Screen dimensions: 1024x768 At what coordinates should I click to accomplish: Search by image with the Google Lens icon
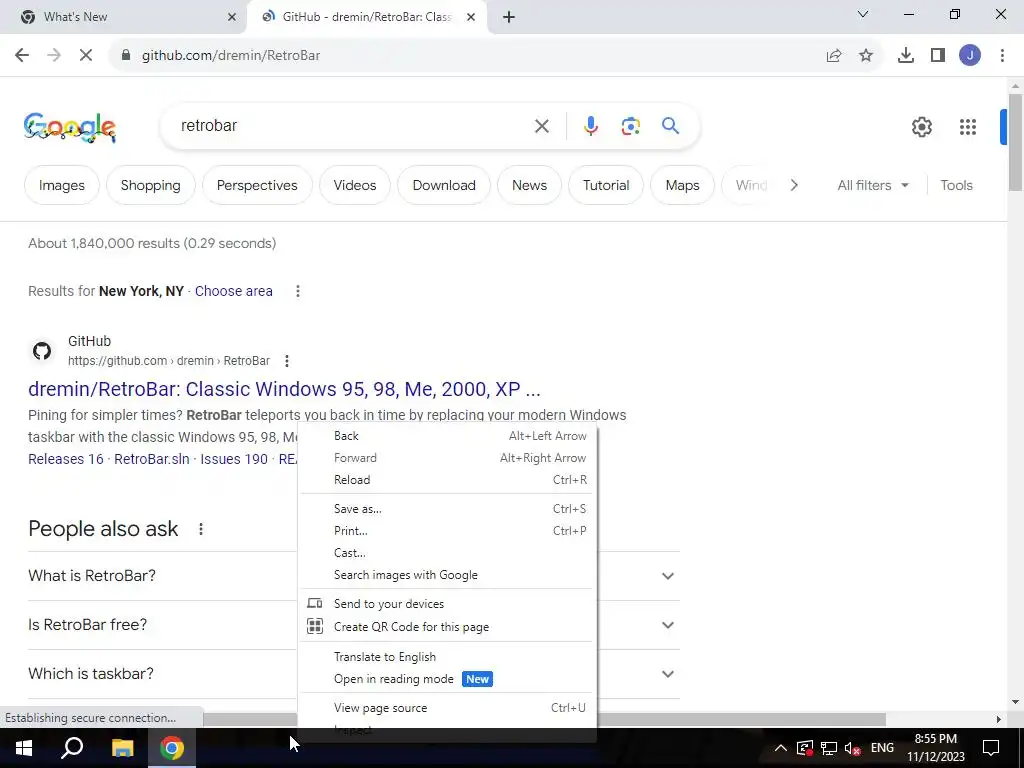coord(631,126)
